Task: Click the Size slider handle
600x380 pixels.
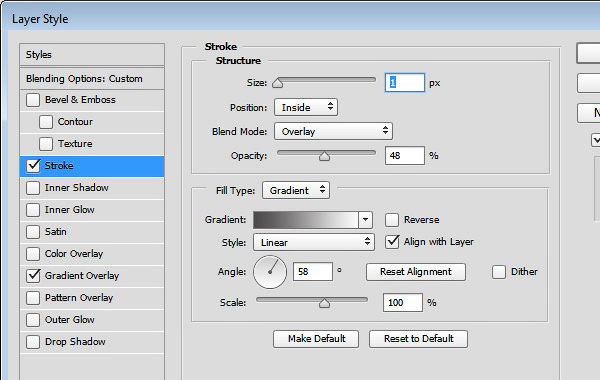Action: 277,83
